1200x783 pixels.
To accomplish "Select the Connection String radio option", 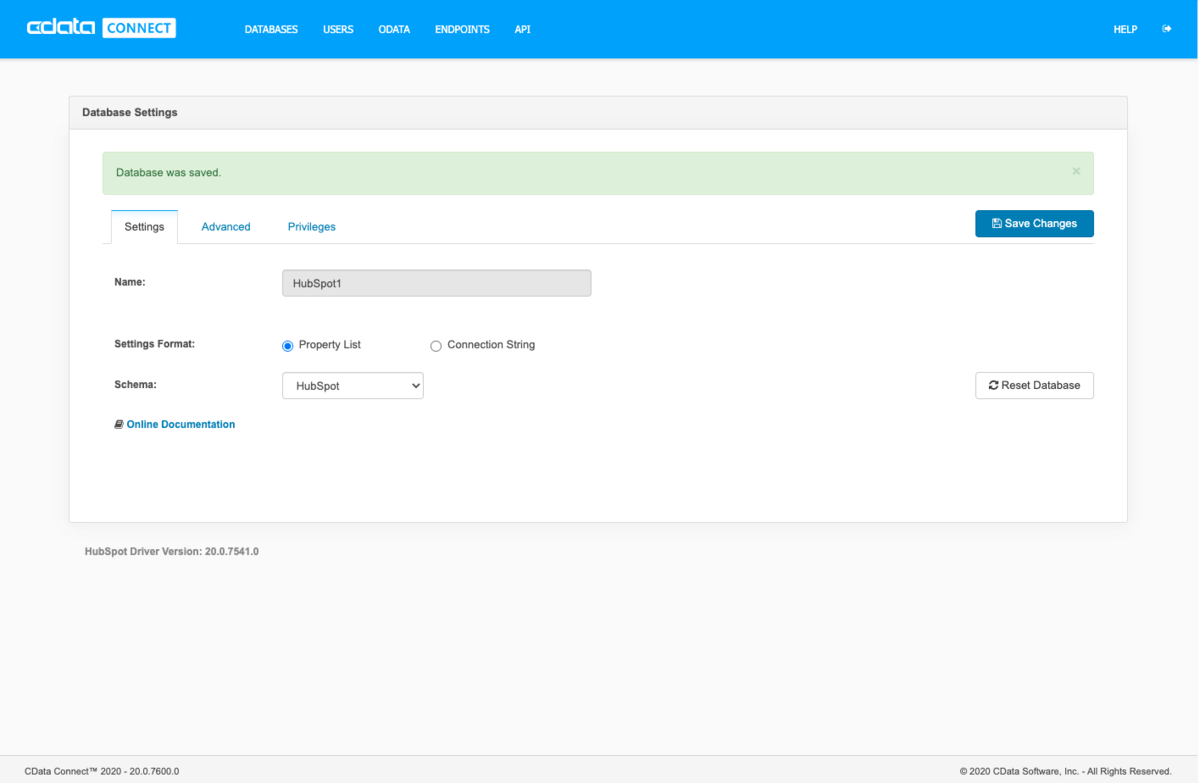I will [x=436, y=346].
